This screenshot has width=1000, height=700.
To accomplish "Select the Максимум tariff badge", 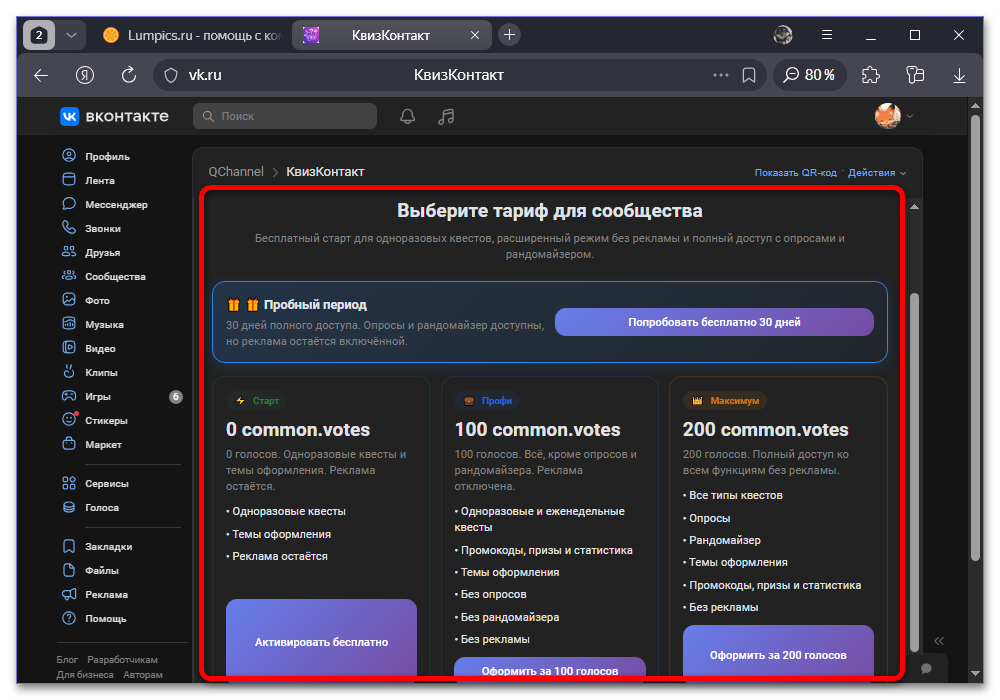I will [x=725, y=400].
